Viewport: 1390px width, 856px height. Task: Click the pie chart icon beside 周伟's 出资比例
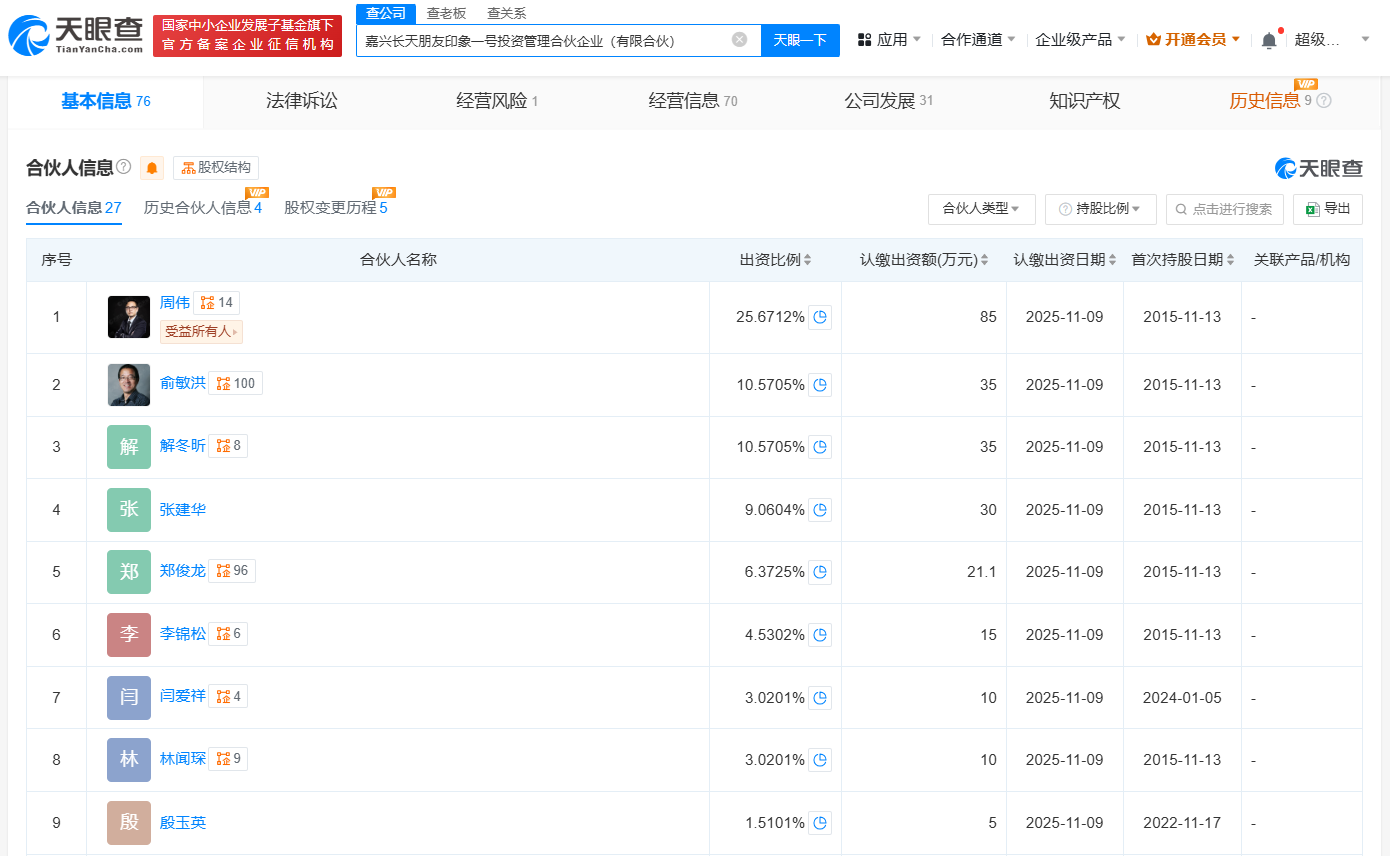(820, 317)
